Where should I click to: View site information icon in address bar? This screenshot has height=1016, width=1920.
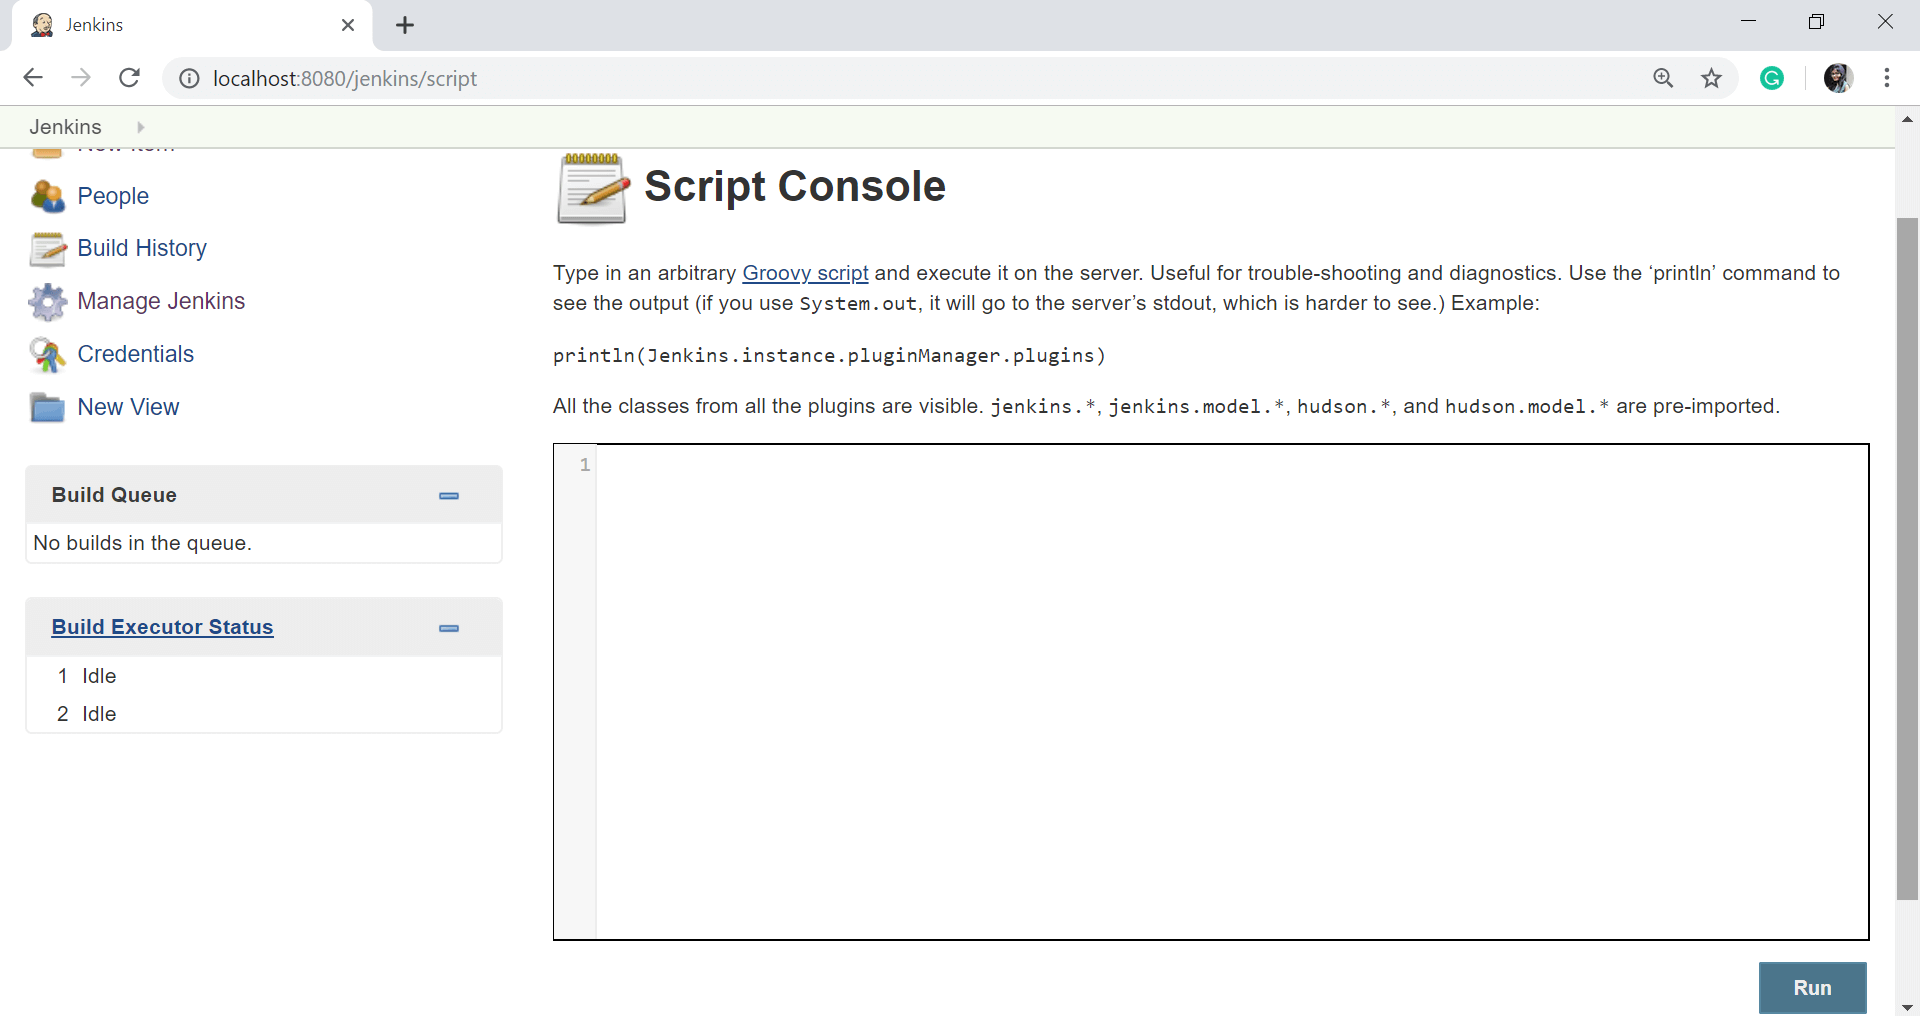pos(189,78)
